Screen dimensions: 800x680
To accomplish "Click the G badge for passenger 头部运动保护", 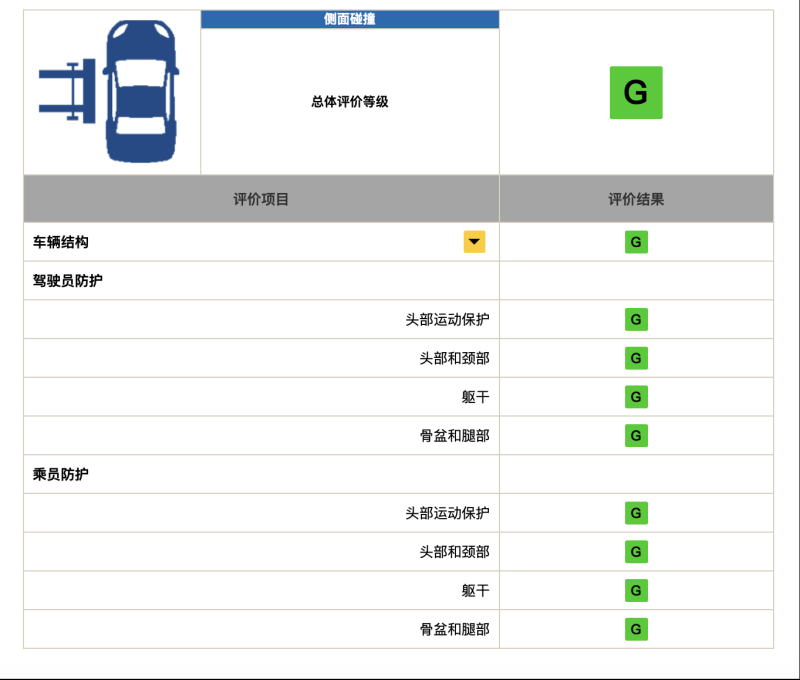I will click(x=636, y=513).
